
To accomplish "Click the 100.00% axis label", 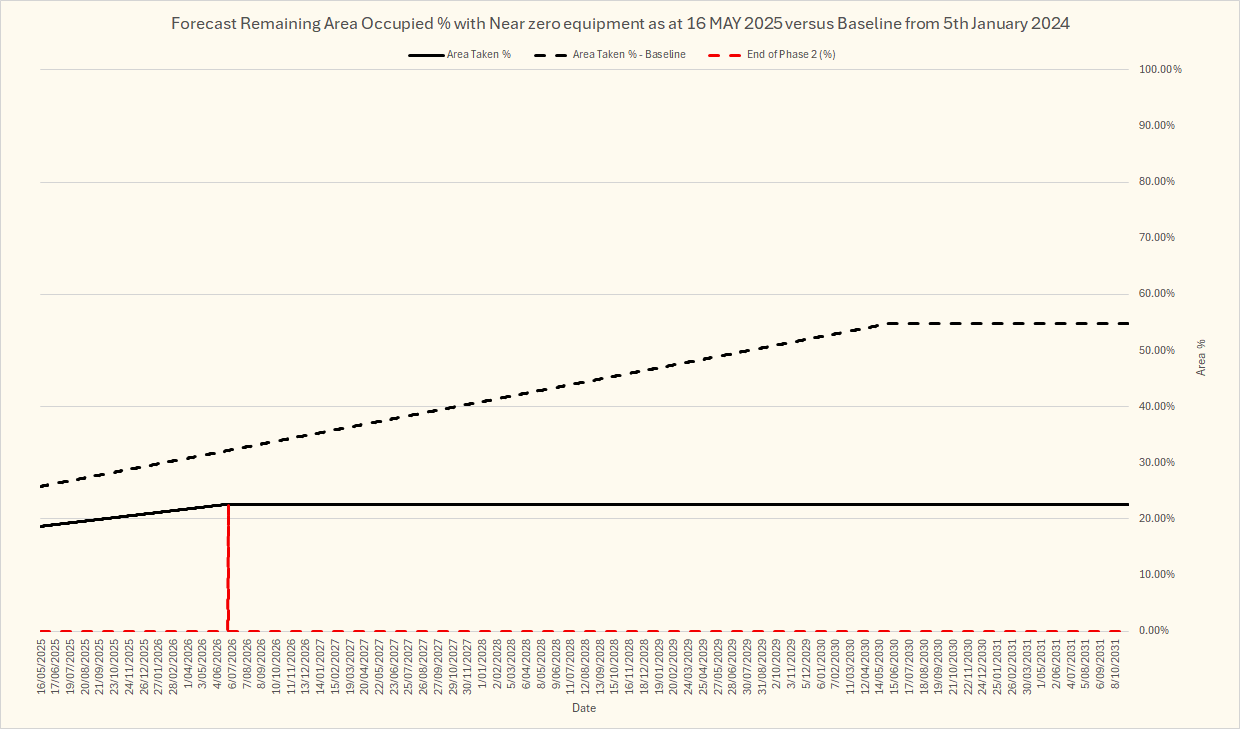I will coord(1160,70).
